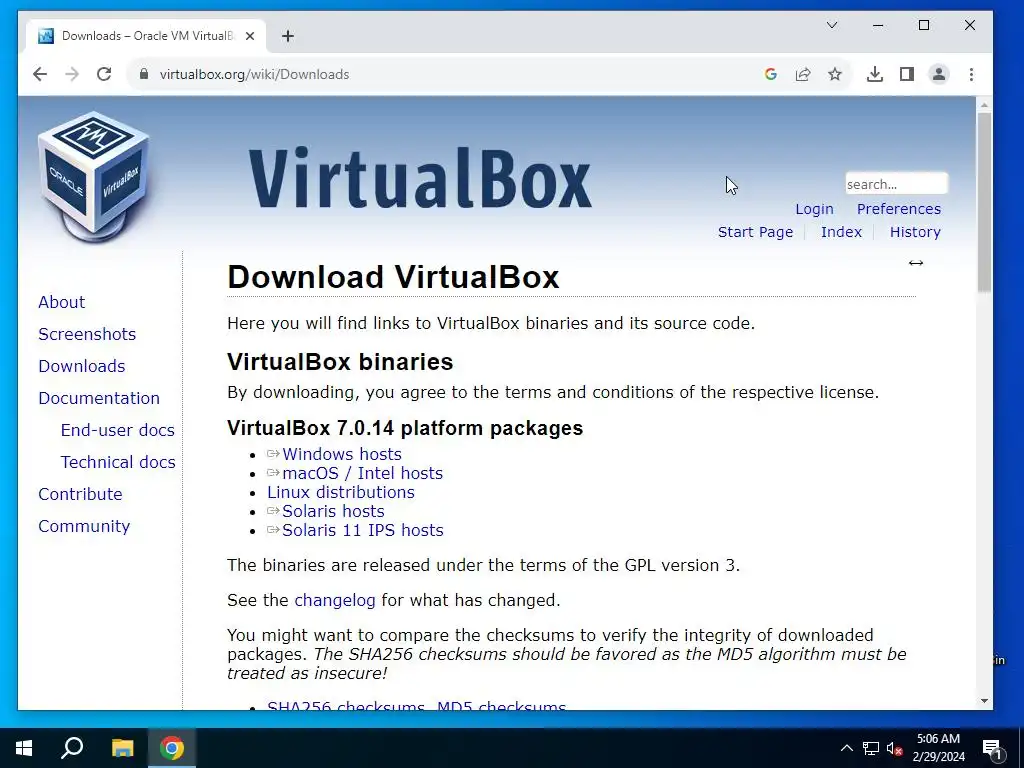Close the Downloads – Oracle VM VirtualBox tab
The image size is (1024, 768).
pyautogui.click(x=249, y=36)
